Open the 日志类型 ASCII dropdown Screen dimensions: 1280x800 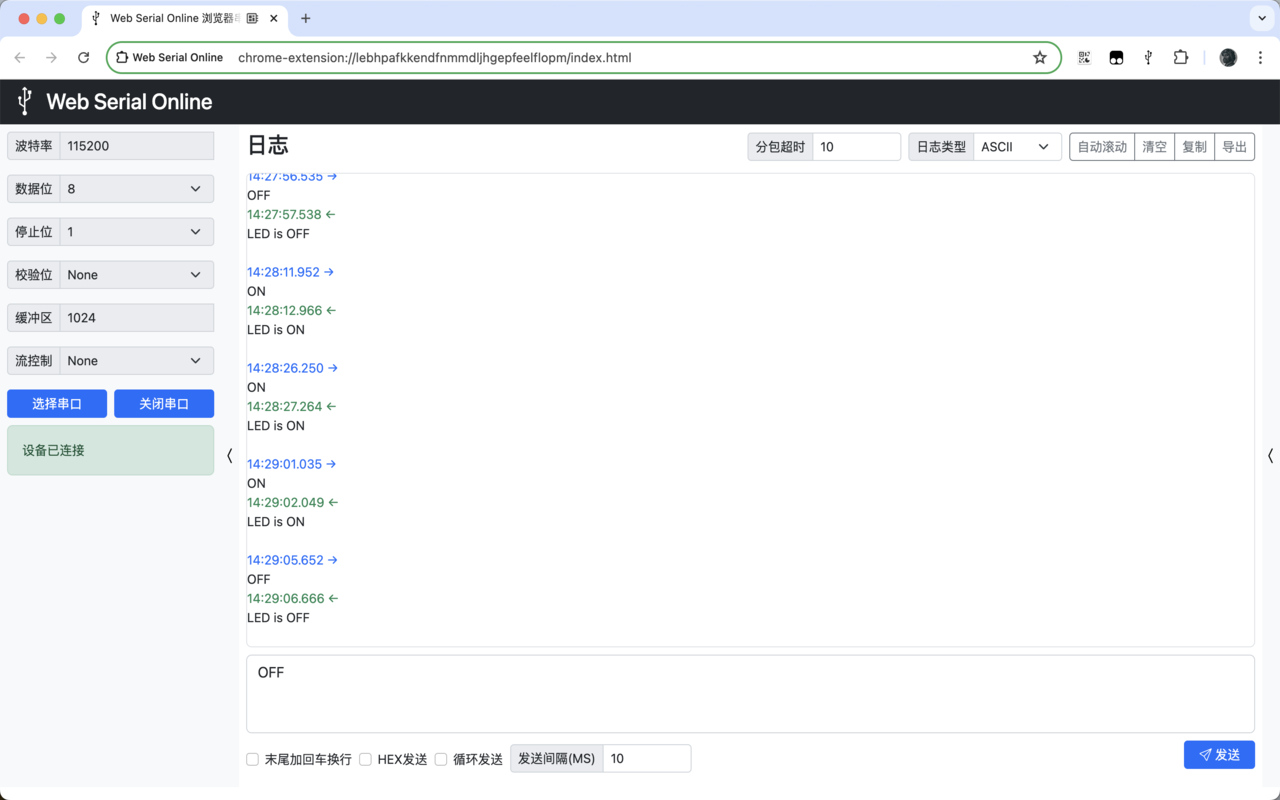coord(1017,146)
